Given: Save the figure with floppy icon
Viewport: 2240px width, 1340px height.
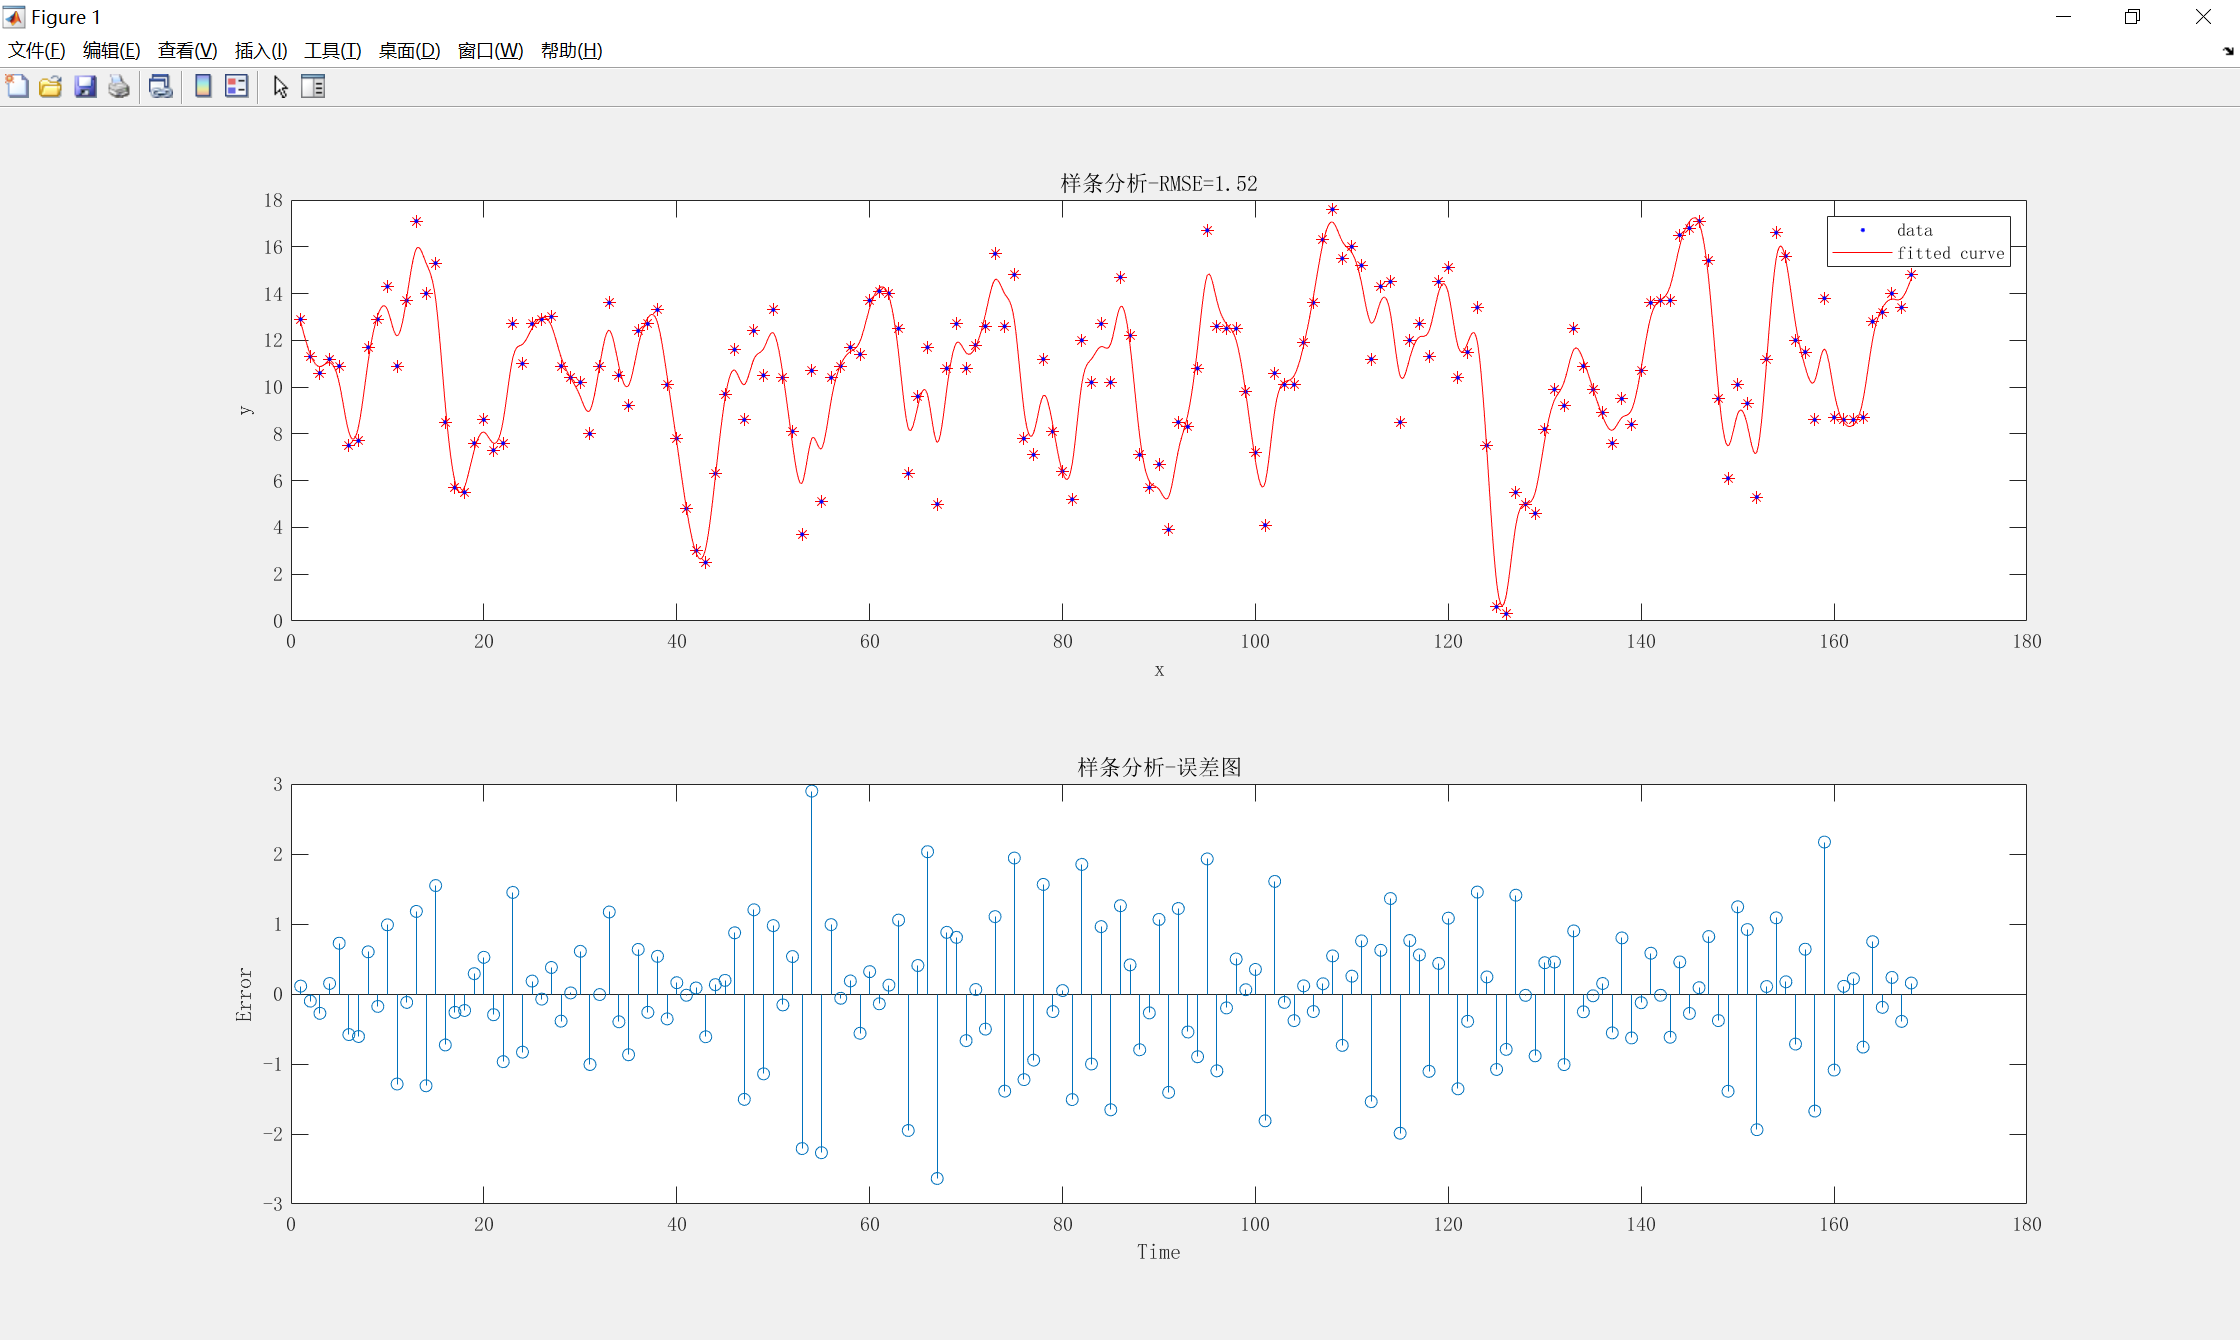Looking at the screenshot, I should tap(85, 87).
